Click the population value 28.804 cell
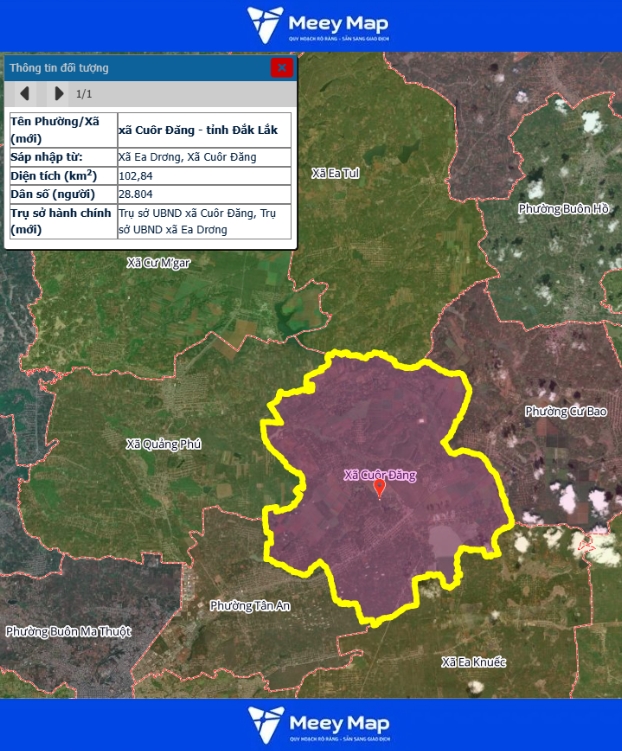 [203, 194]
